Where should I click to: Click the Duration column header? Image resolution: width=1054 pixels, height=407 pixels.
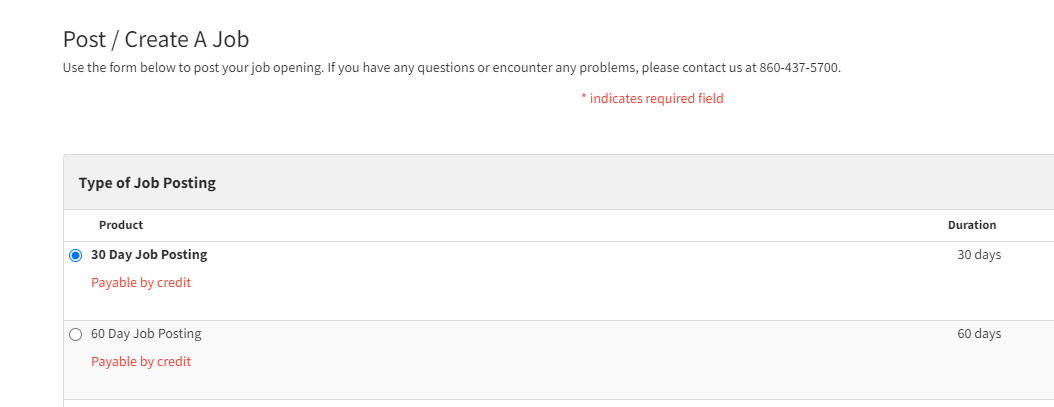coord(971,225)
